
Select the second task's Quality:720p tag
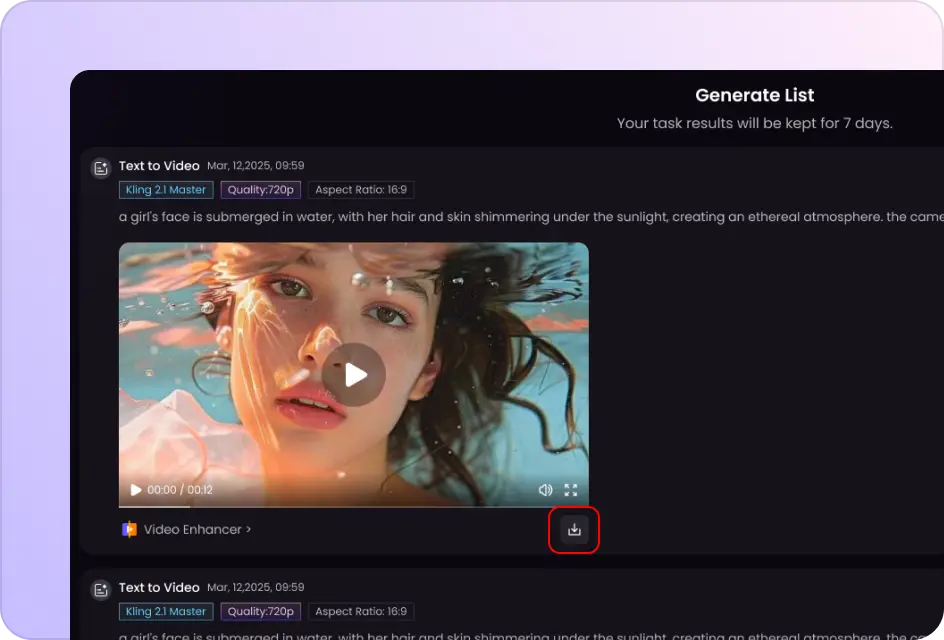coord(260,611)
